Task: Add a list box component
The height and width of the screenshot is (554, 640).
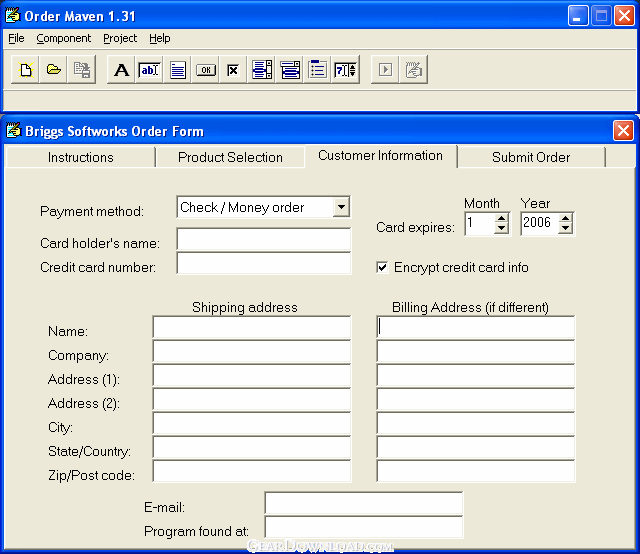Action: tap(262, 70)
